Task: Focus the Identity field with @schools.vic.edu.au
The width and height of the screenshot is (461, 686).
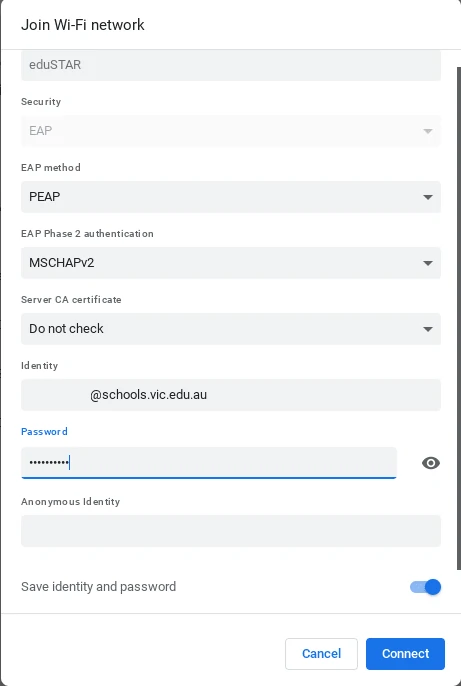Action: pos(231,395)
